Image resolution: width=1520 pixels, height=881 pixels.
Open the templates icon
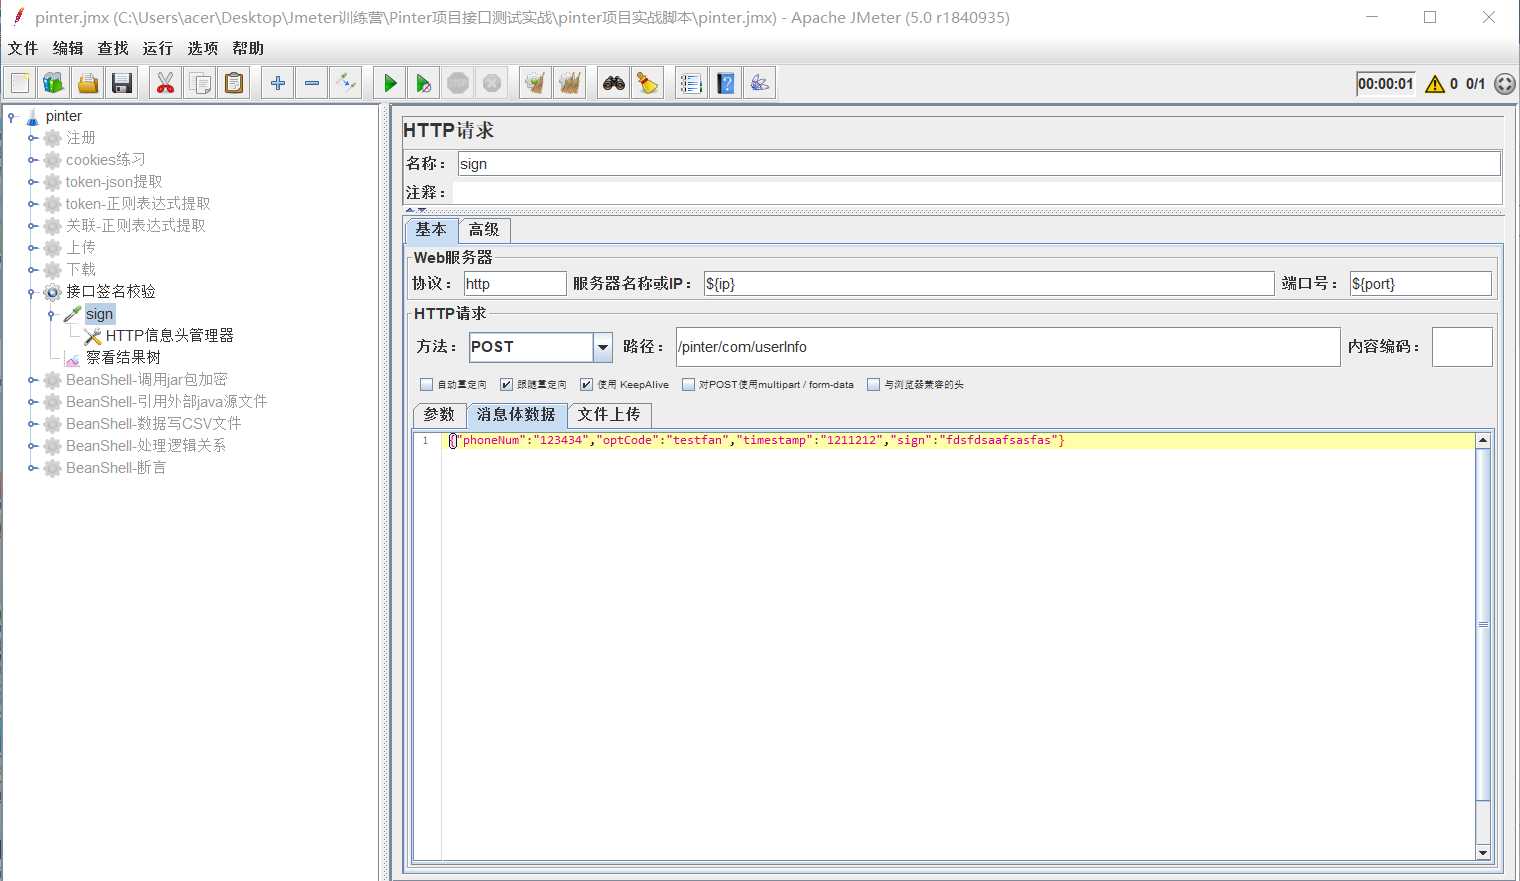tap(54, 83)
